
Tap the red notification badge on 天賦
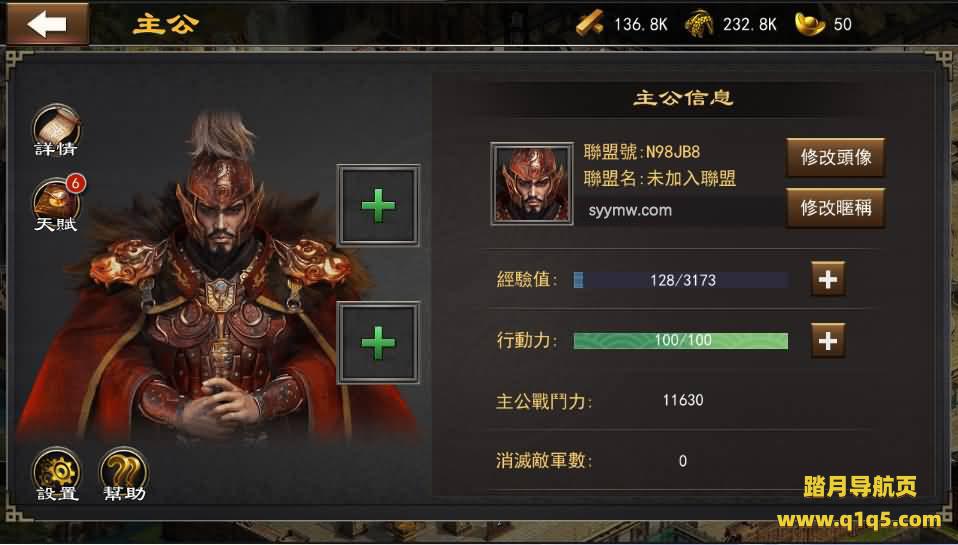pyautogui.click(x=75, y=183)
